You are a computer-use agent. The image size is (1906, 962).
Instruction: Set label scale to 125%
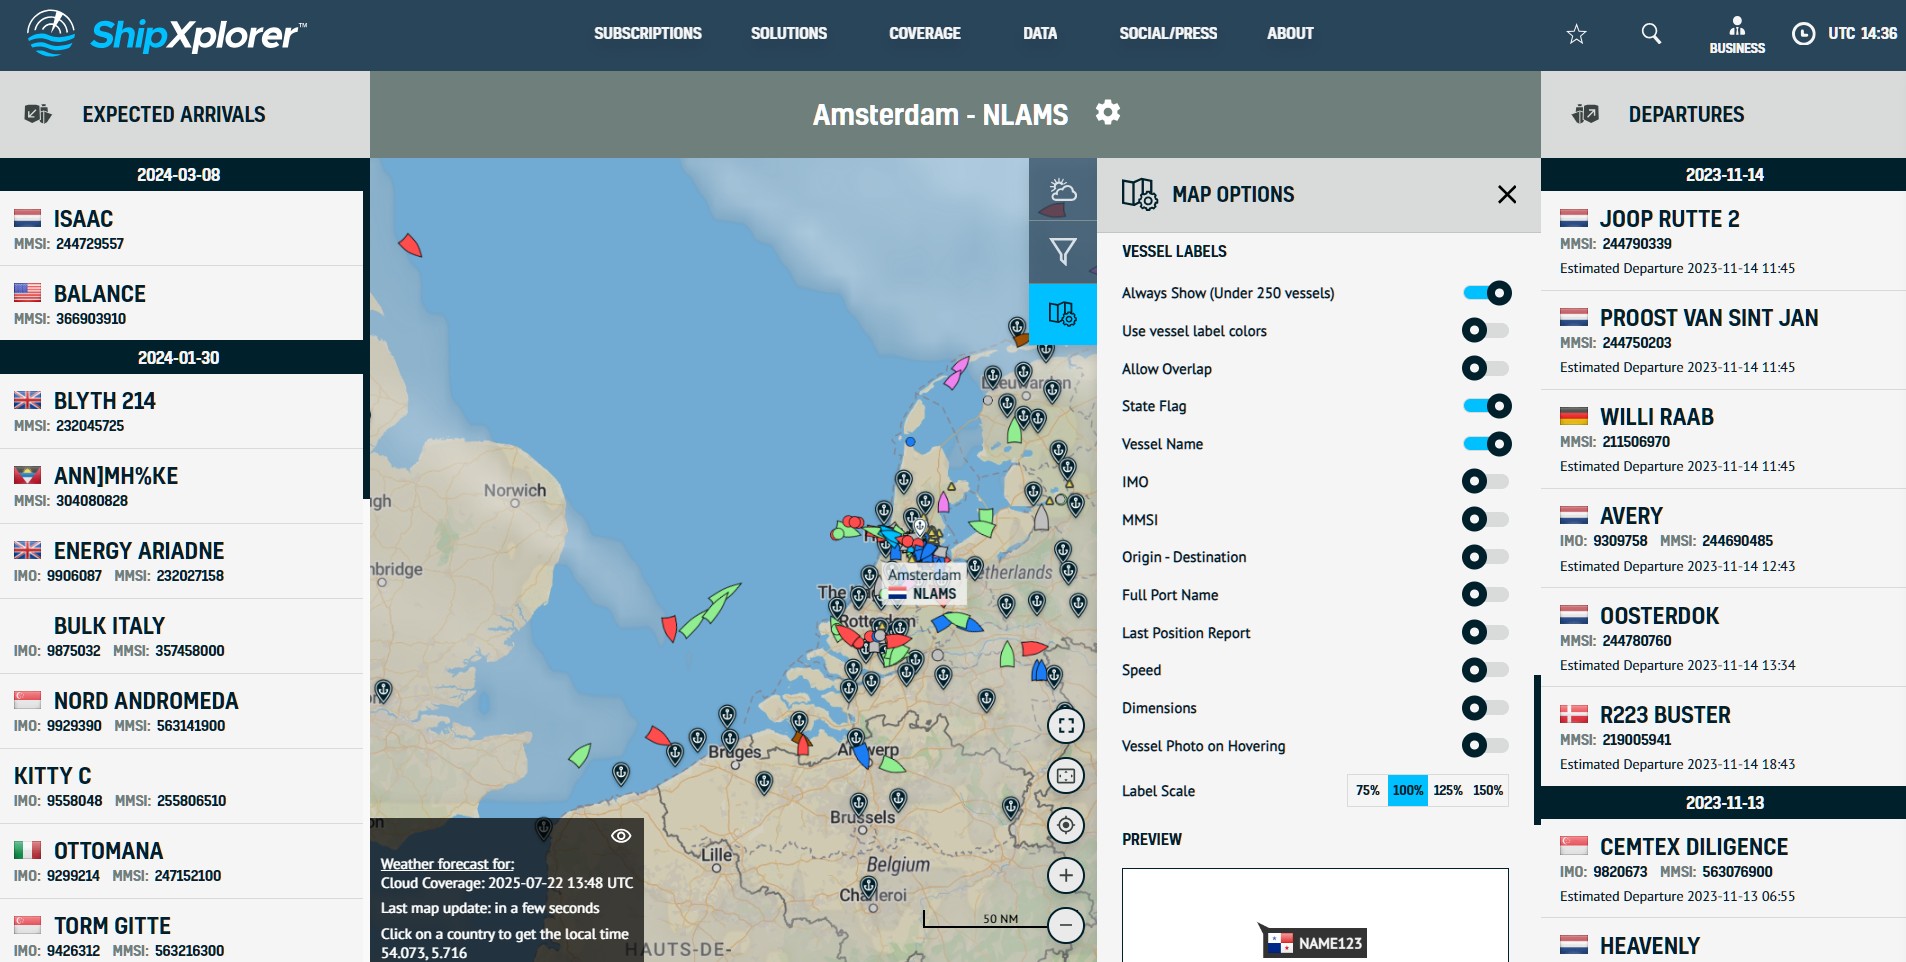(x=1447, y=790)
